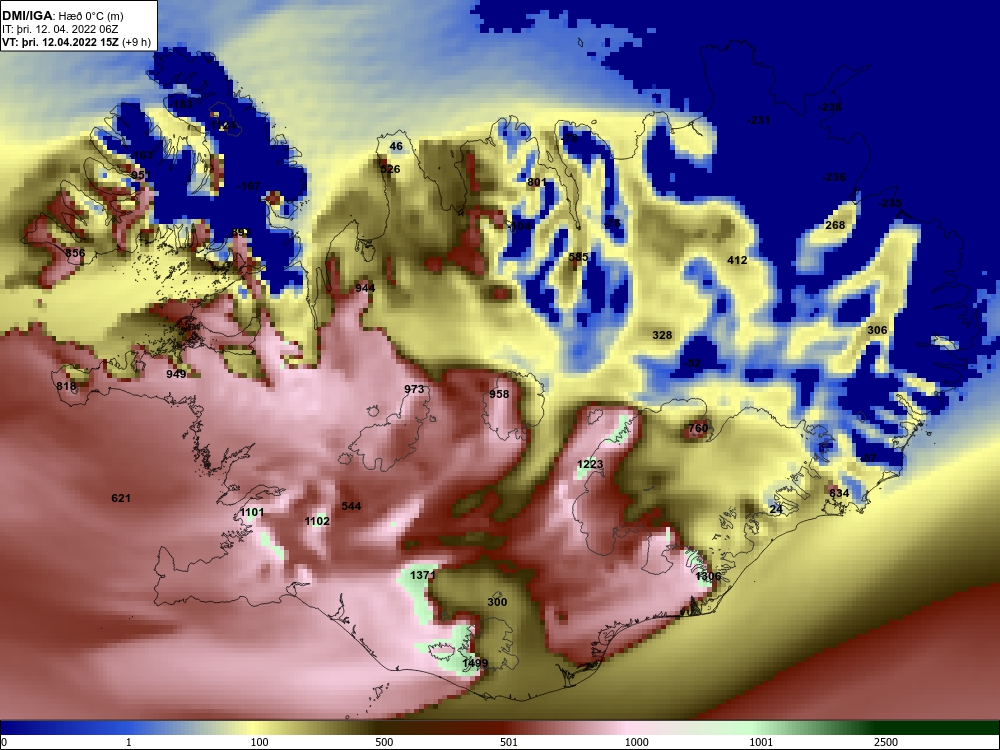The height and width of the screenshot is (750, 1000).
Task: Click the map value "412"
Action: click(737, 260)
